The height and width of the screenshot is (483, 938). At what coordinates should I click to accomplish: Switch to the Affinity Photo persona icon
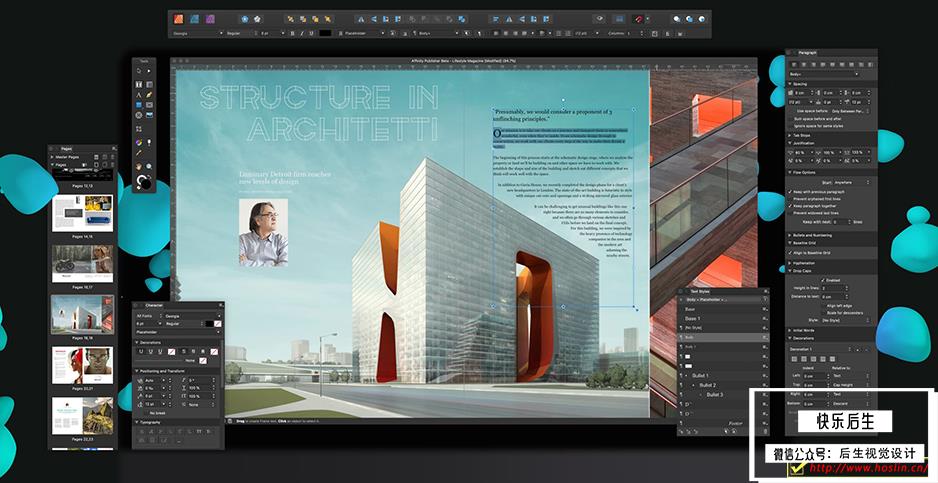[210, 19]
